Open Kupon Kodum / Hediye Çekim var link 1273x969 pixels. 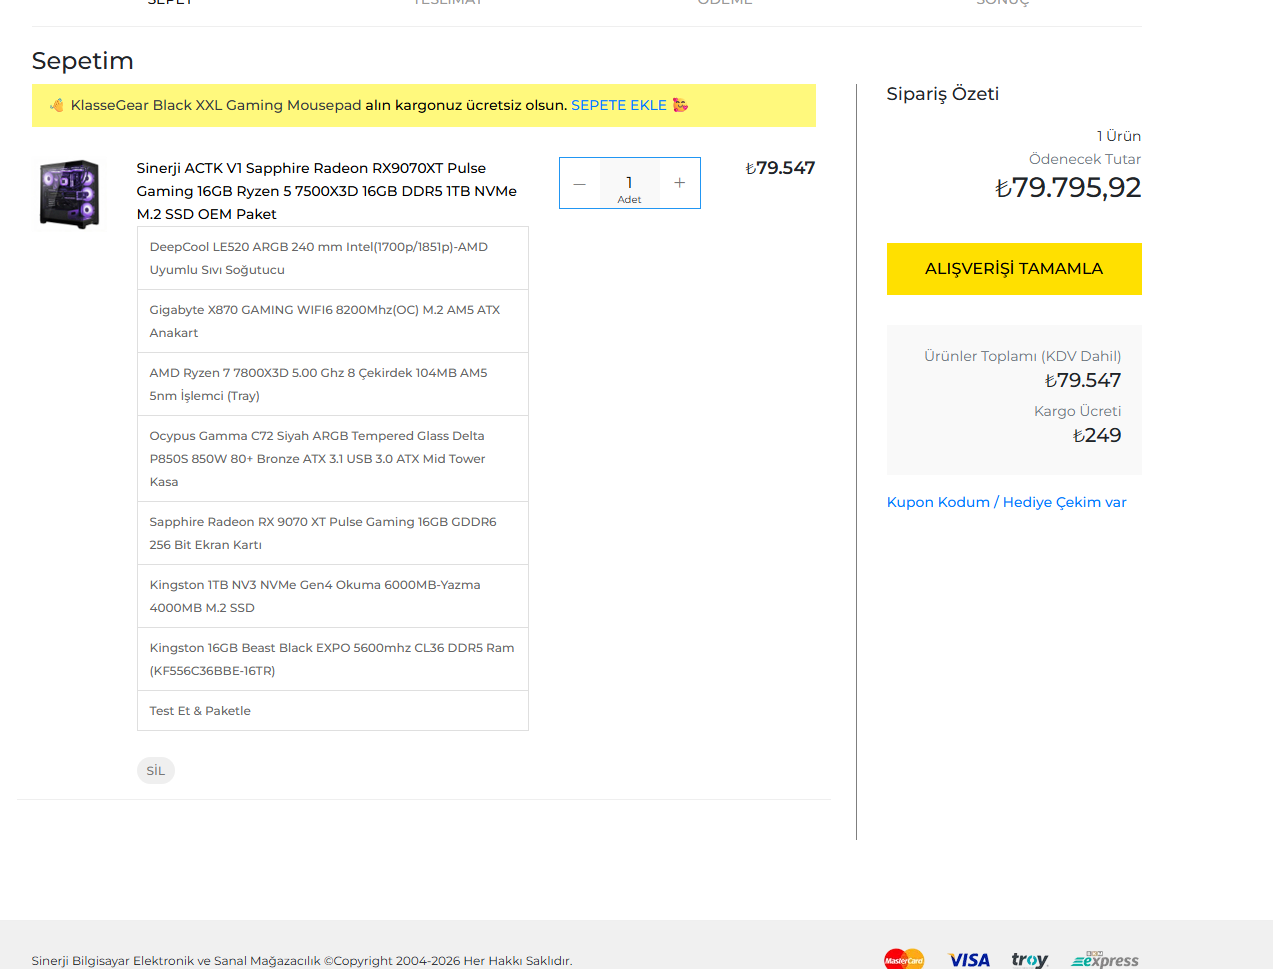tap(1006, 502)
